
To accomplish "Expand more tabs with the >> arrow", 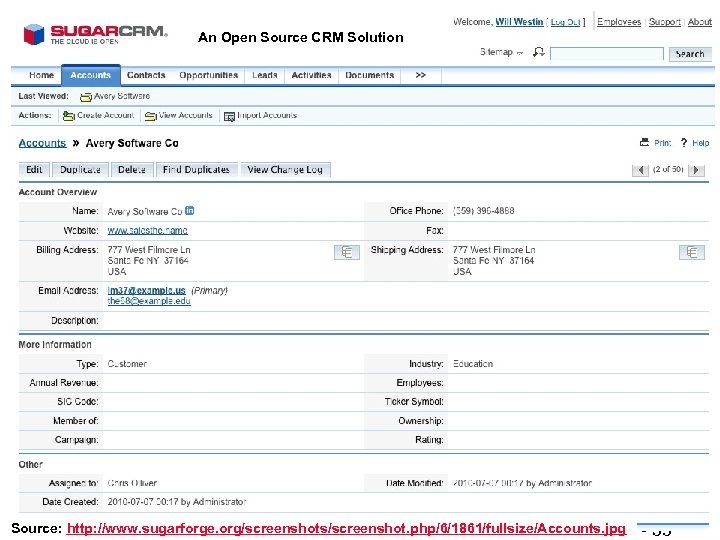I will pos(421,75).
